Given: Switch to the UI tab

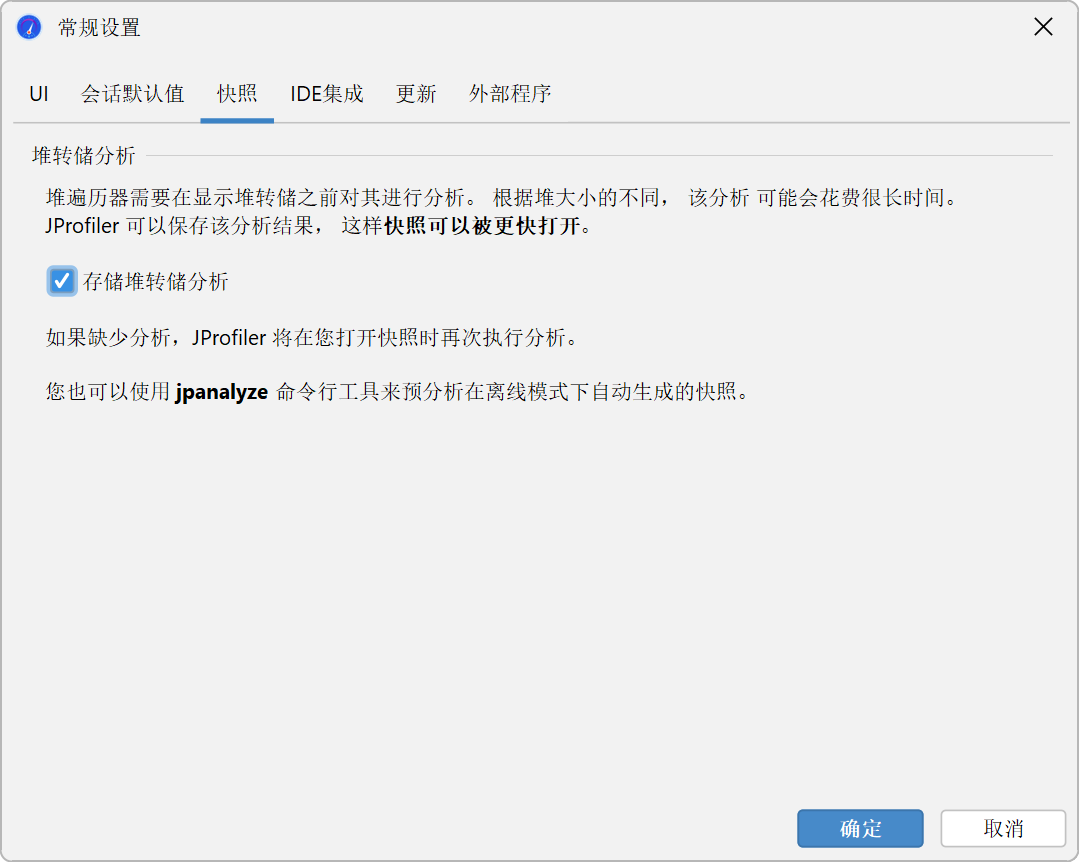Looking at the screenshot, I should click(x=39, y=94).
